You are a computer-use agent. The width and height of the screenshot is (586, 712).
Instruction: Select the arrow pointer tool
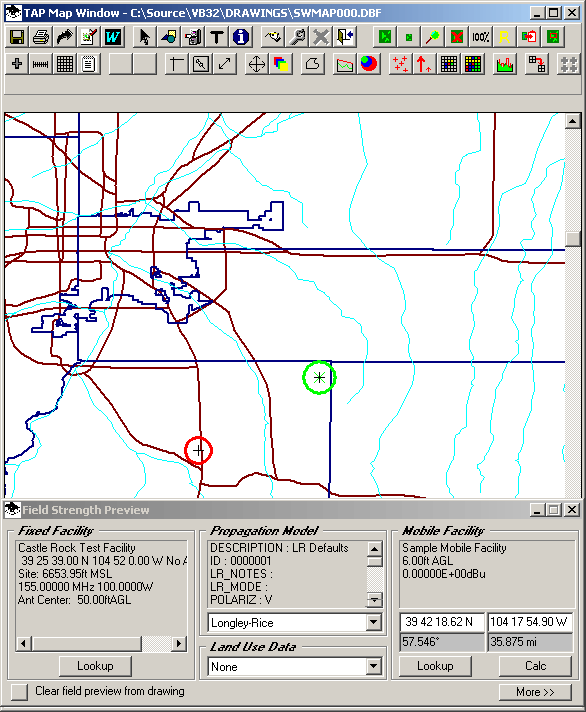pos(145,37)
